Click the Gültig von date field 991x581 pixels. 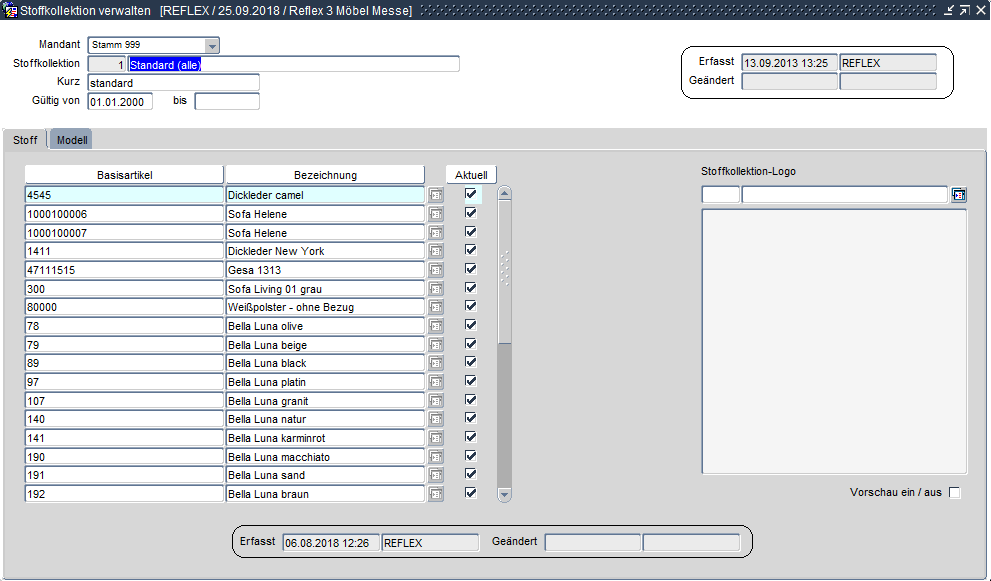(120, 101)
